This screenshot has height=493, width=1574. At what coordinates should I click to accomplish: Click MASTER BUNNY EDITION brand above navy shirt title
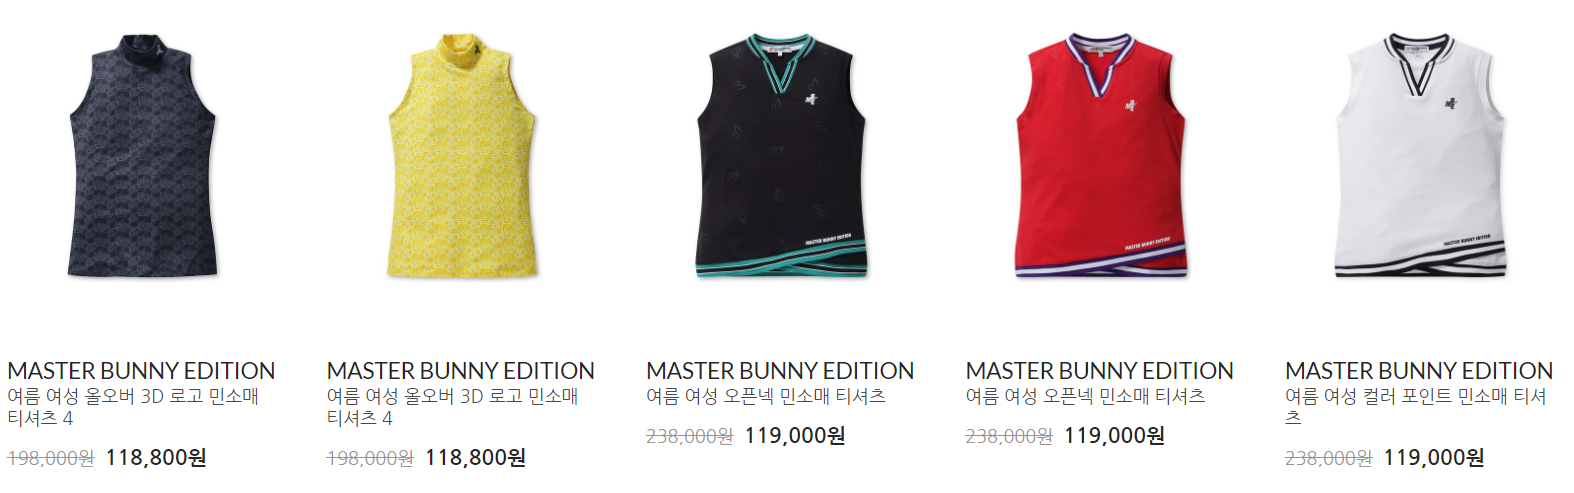[141, 371]
